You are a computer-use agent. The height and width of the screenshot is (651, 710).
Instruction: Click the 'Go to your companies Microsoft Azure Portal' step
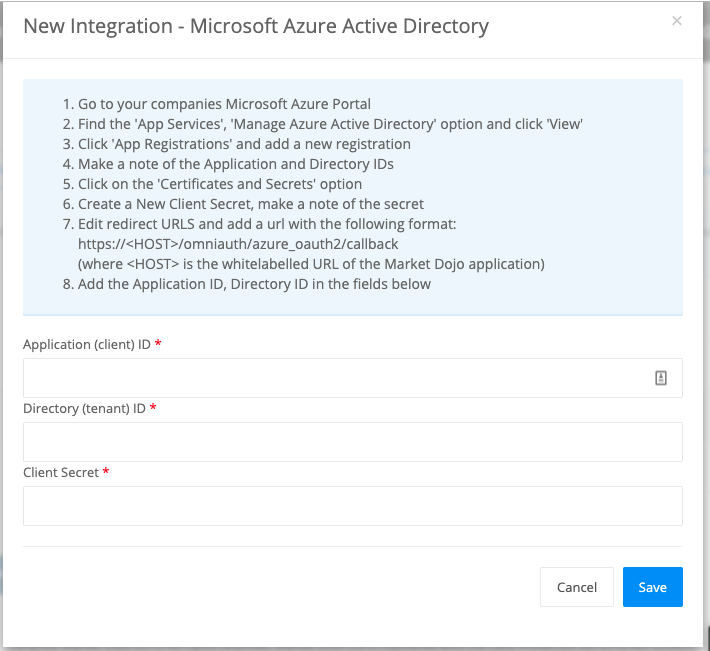(x=224, y=104)
